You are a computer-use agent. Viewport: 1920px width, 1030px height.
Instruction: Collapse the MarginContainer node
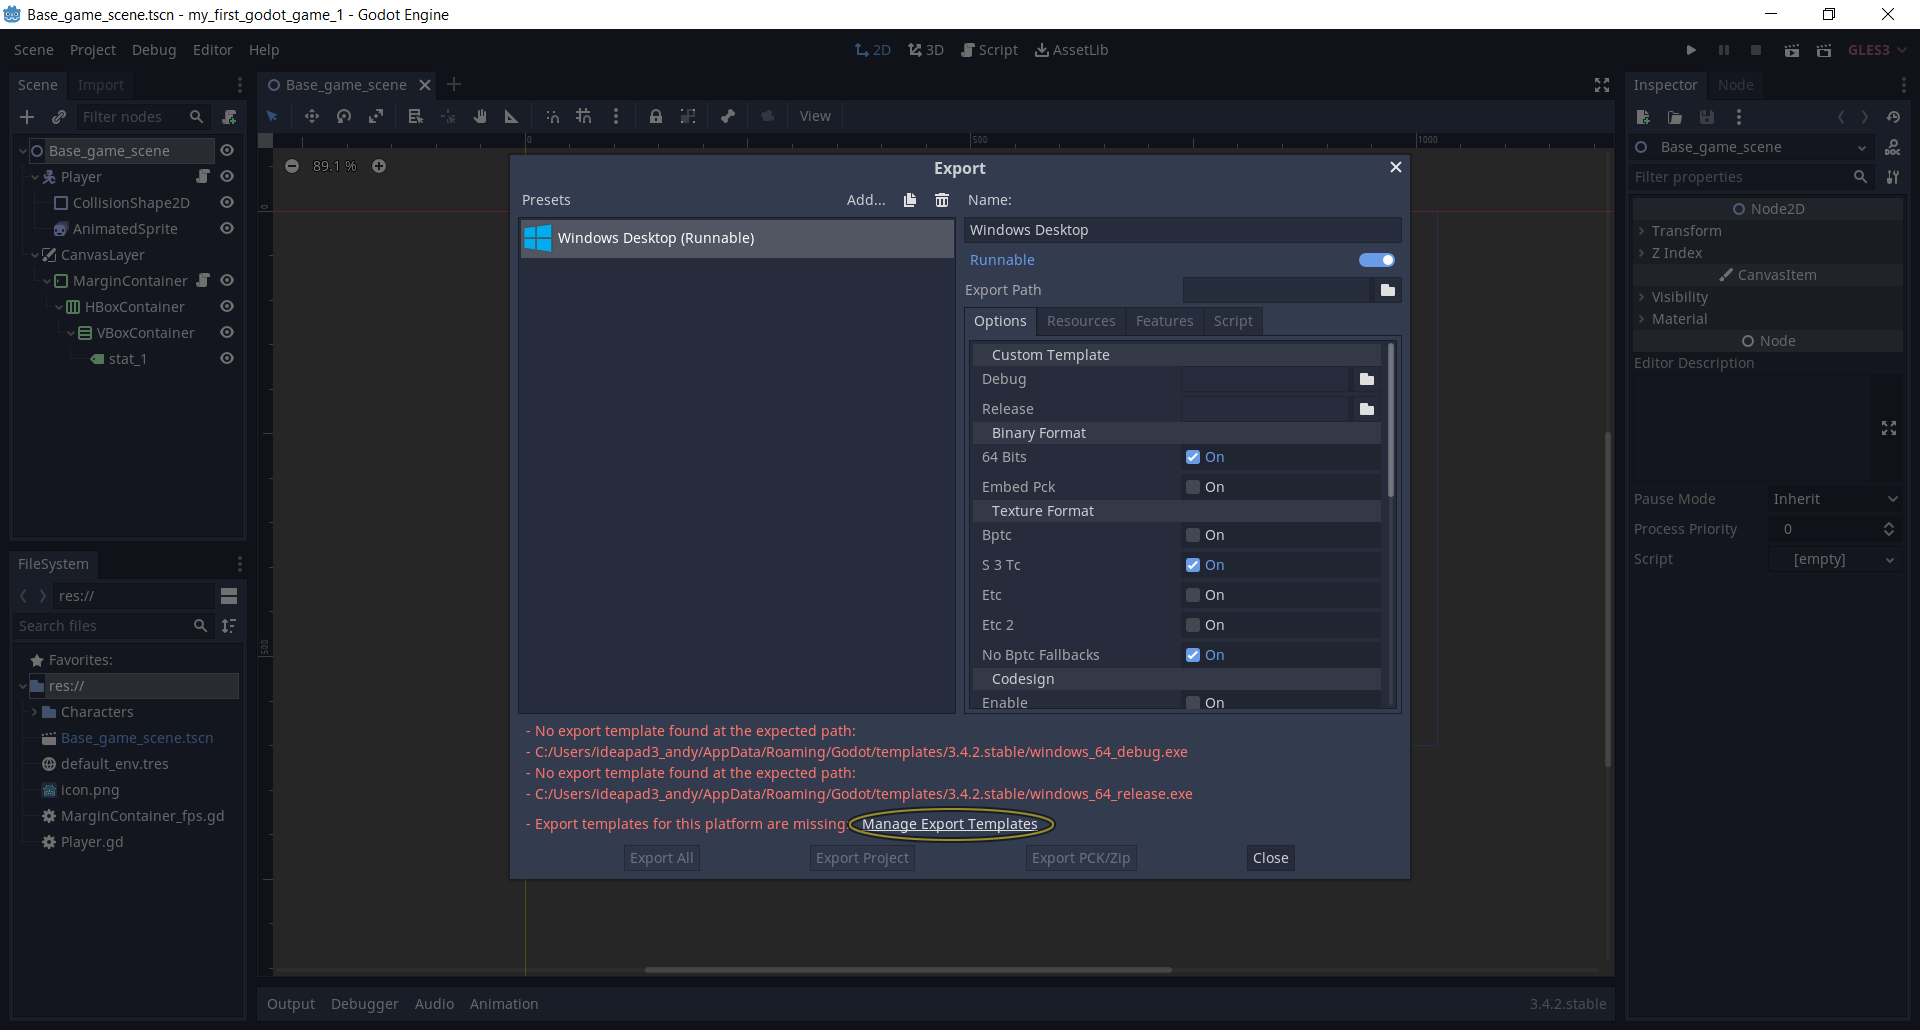(x=47, y=281)
